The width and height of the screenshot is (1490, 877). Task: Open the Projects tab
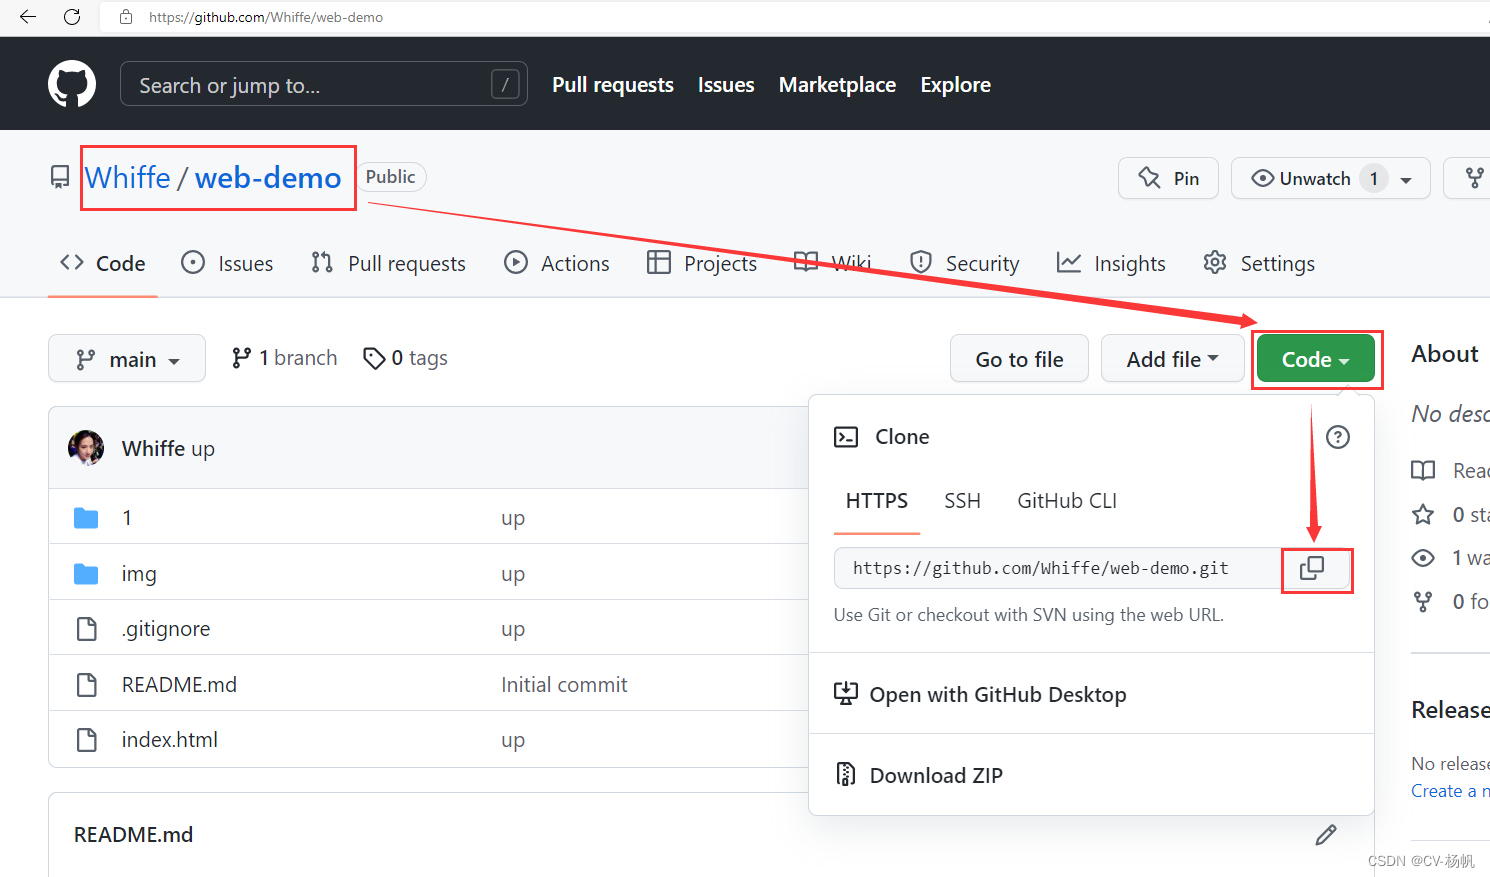(702, 263)
